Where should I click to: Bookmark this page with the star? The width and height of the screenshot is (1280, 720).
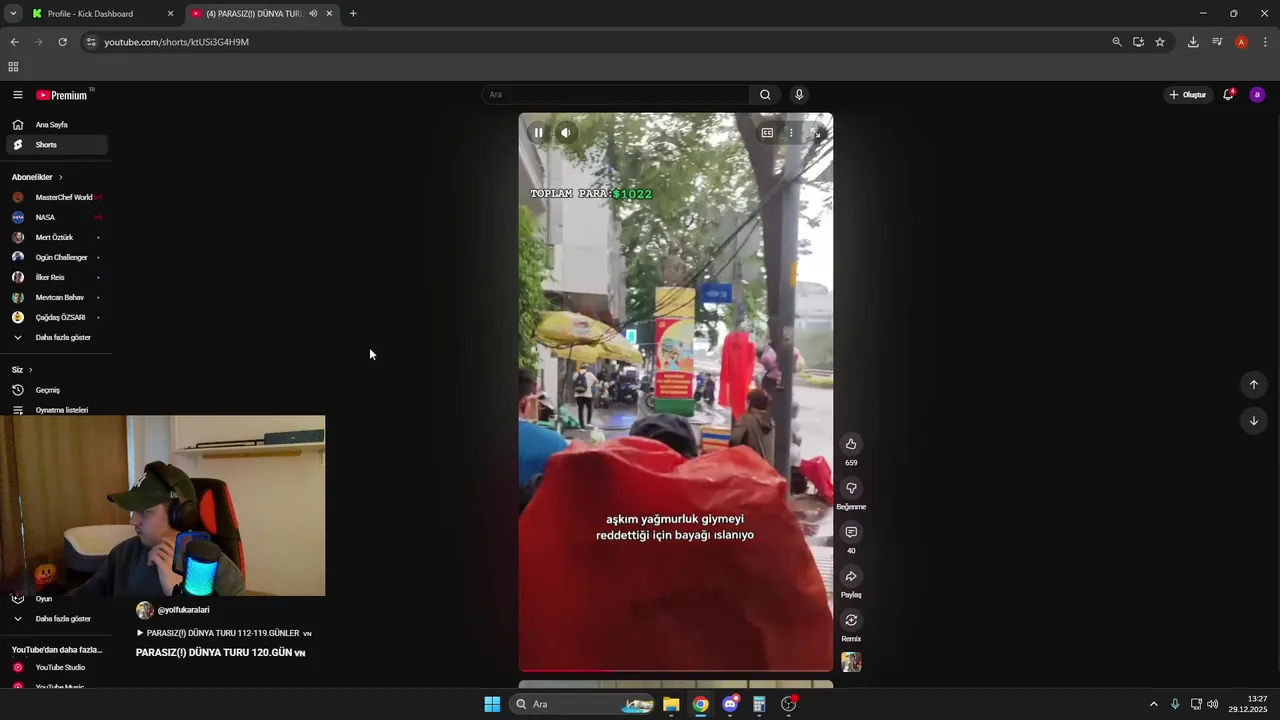(1160, 42)
